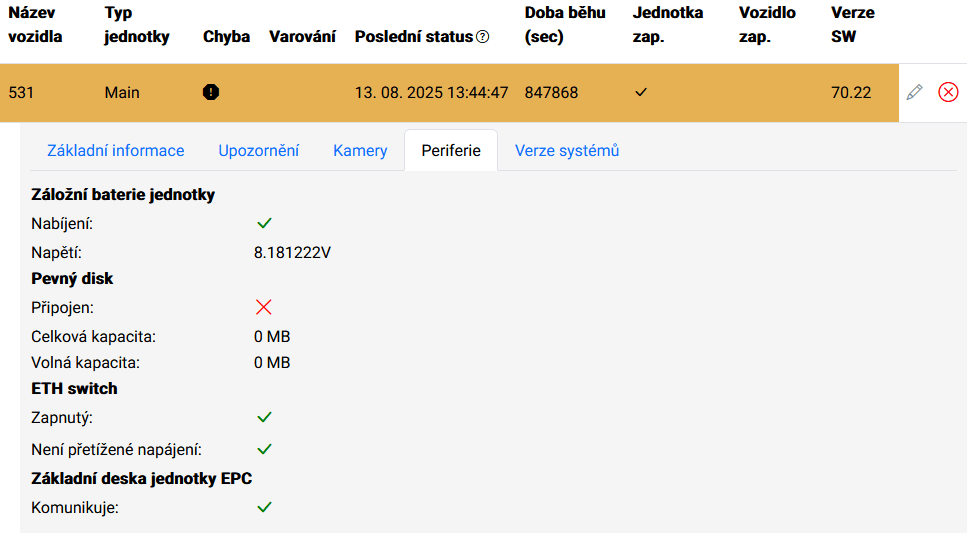
Task: Click the voltage value 8.181222V
Action: point(292,253)
